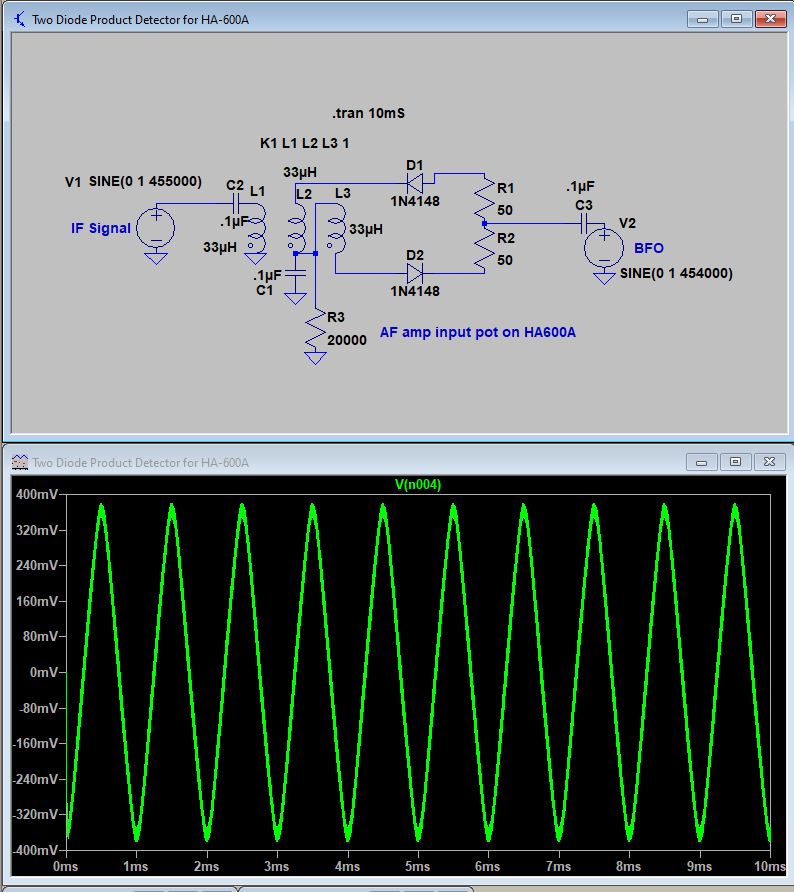794x892 pixels.
Task: Click the 5ms label on the time axis
Action: [417, 866]
